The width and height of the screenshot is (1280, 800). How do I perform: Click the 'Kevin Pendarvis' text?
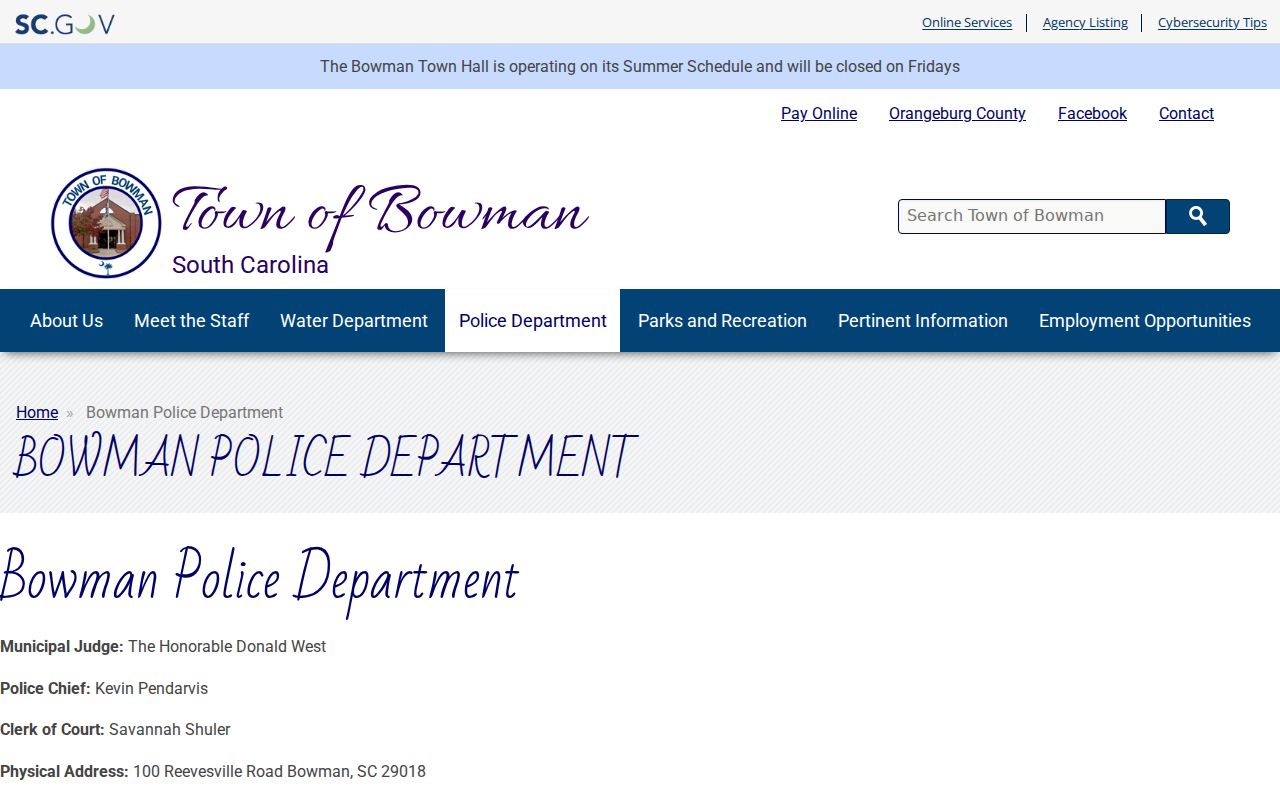[151, 689]
